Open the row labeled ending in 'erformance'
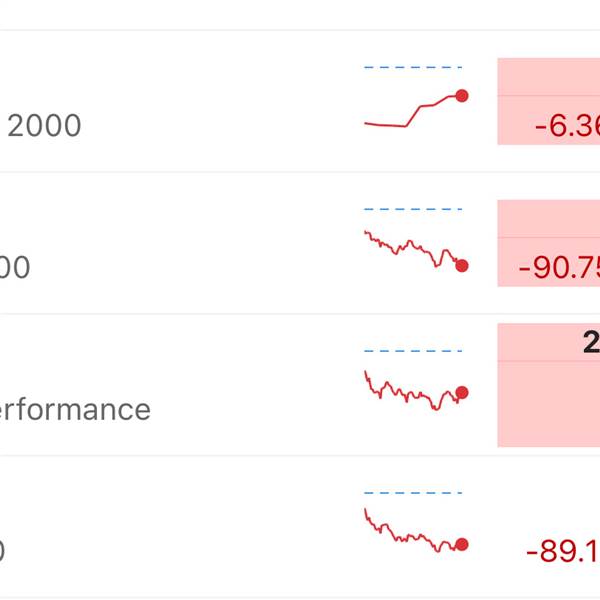Viewport: 600px width, 600px height. click(x=300, y=385)
